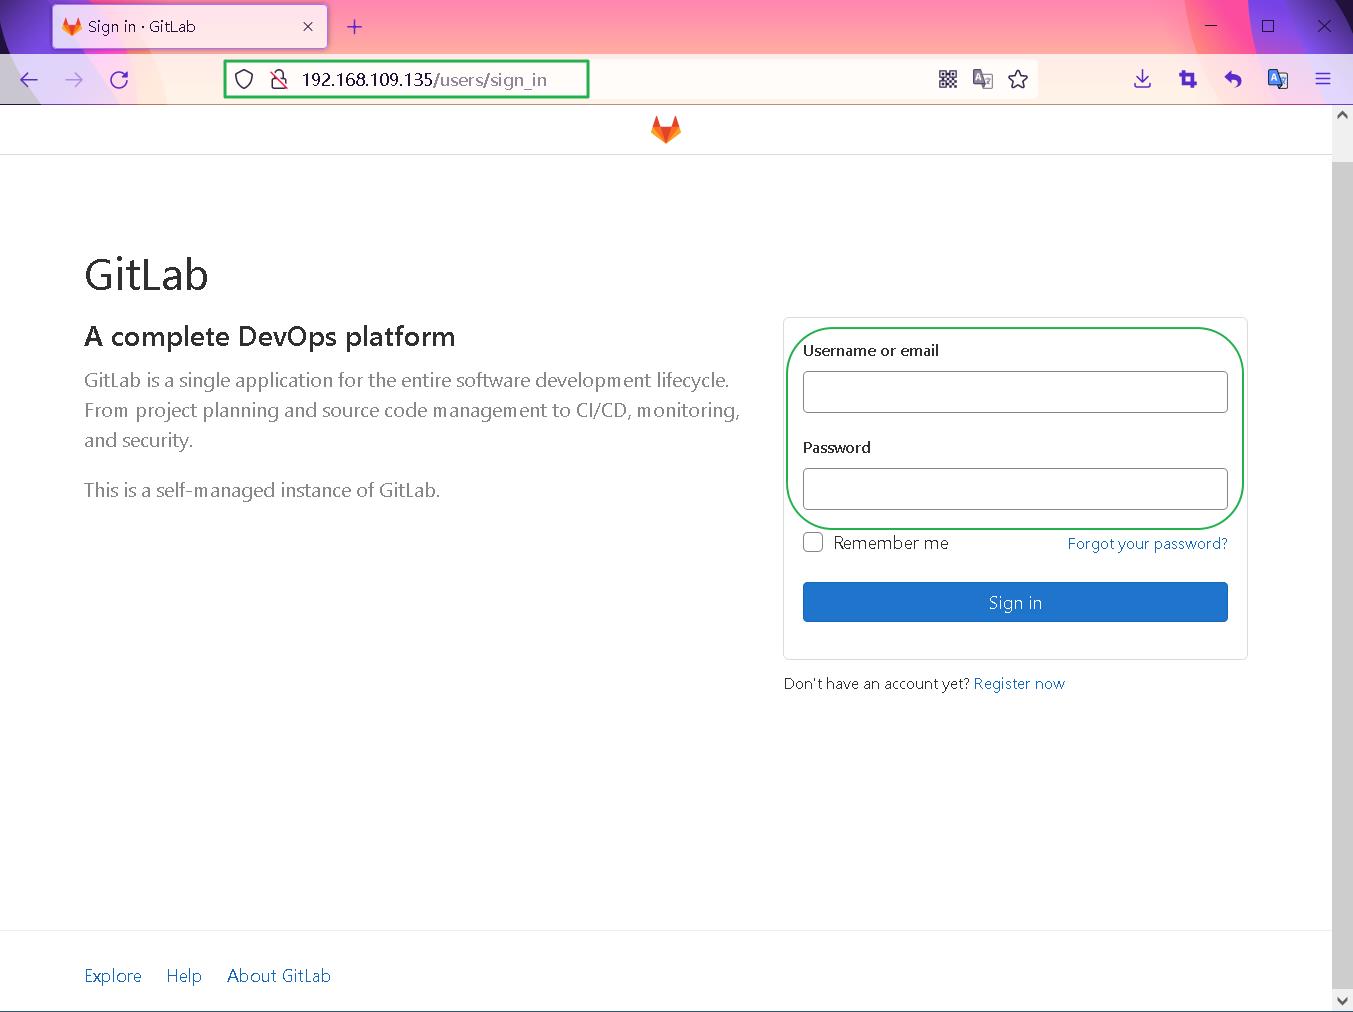Open the Help footer link
The height and width of the screenshot is (1012, 1353).
[x=184, y=976]
